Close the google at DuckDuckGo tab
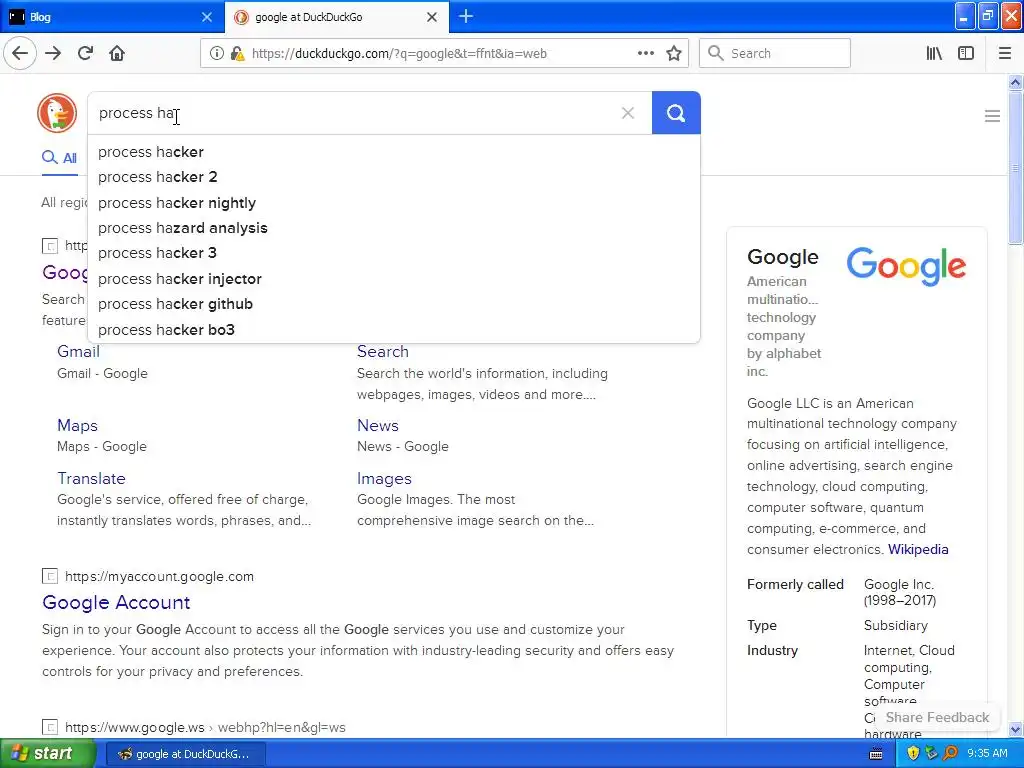 click(x=432, y=17)
